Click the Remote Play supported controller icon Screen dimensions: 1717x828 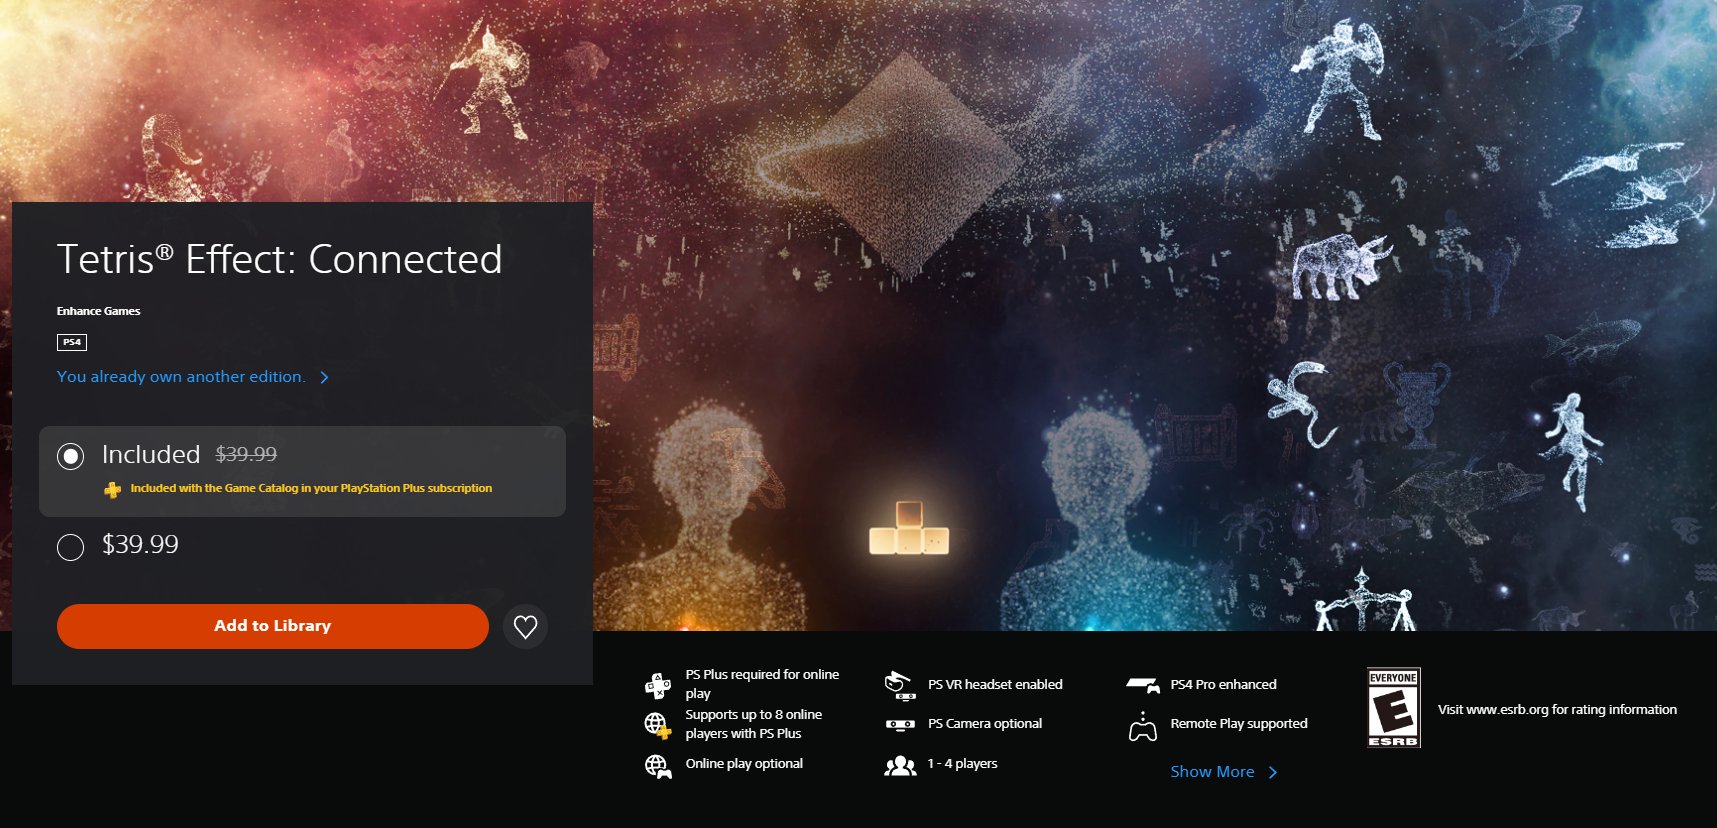(1143, 727)
